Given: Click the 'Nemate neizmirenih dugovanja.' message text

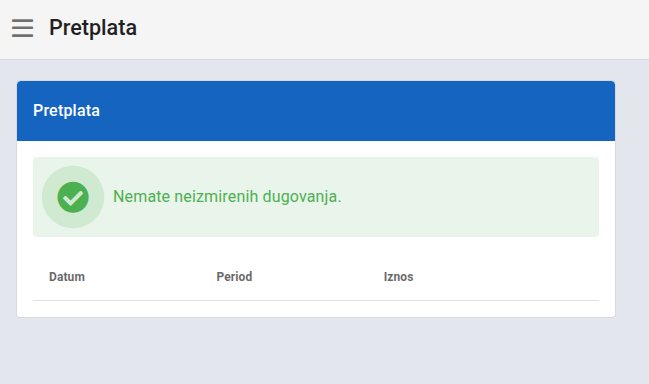Looking at the screenshot, I should pos(227,197).
